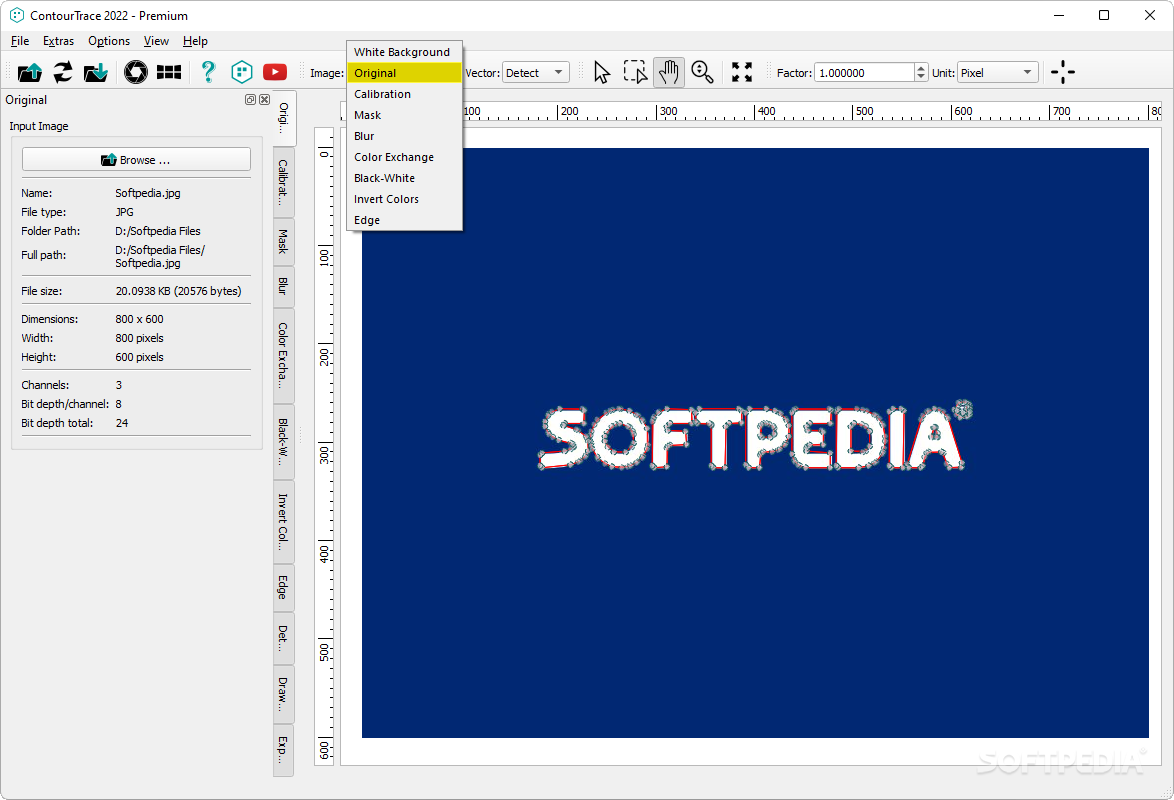Switch to the Draw... side tab
Viewport: 1174px width, 800px height.
tap(283, 694)
